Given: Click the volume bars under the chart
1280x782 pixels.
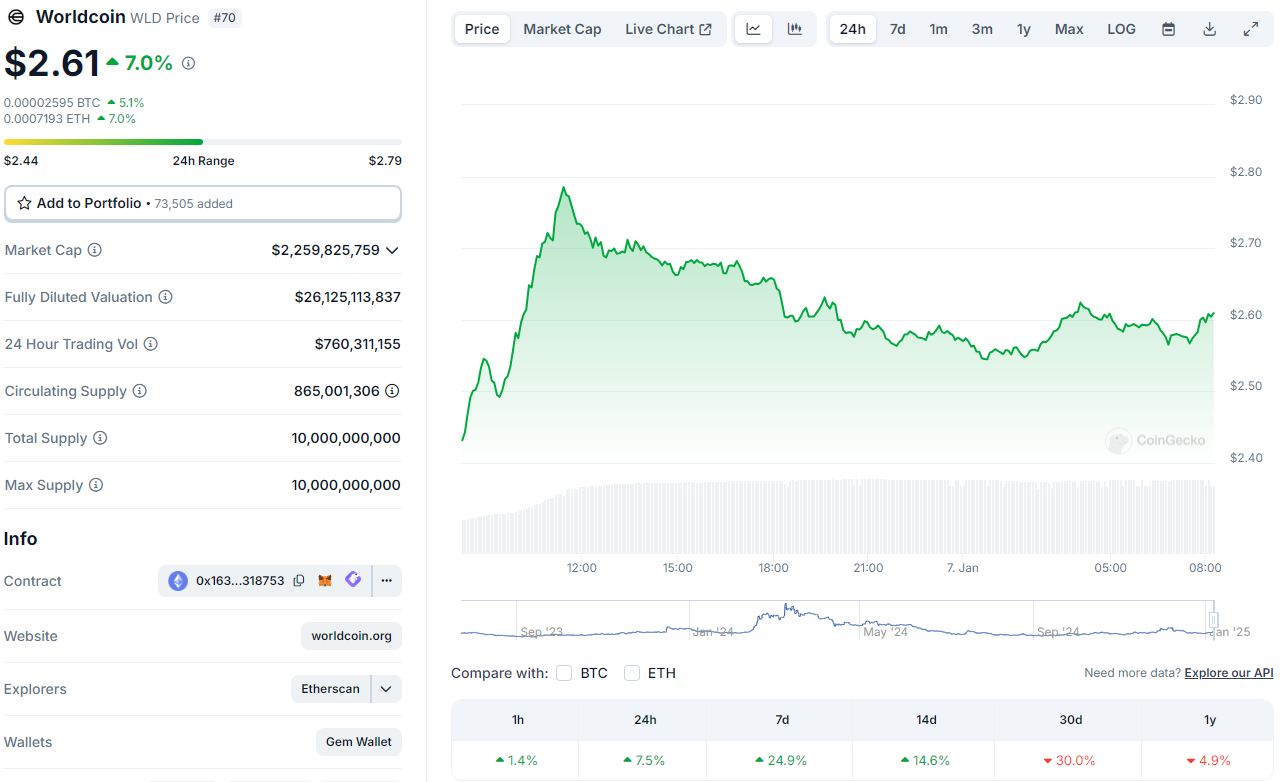Looking at the screenshot, I should coord(838,517).
